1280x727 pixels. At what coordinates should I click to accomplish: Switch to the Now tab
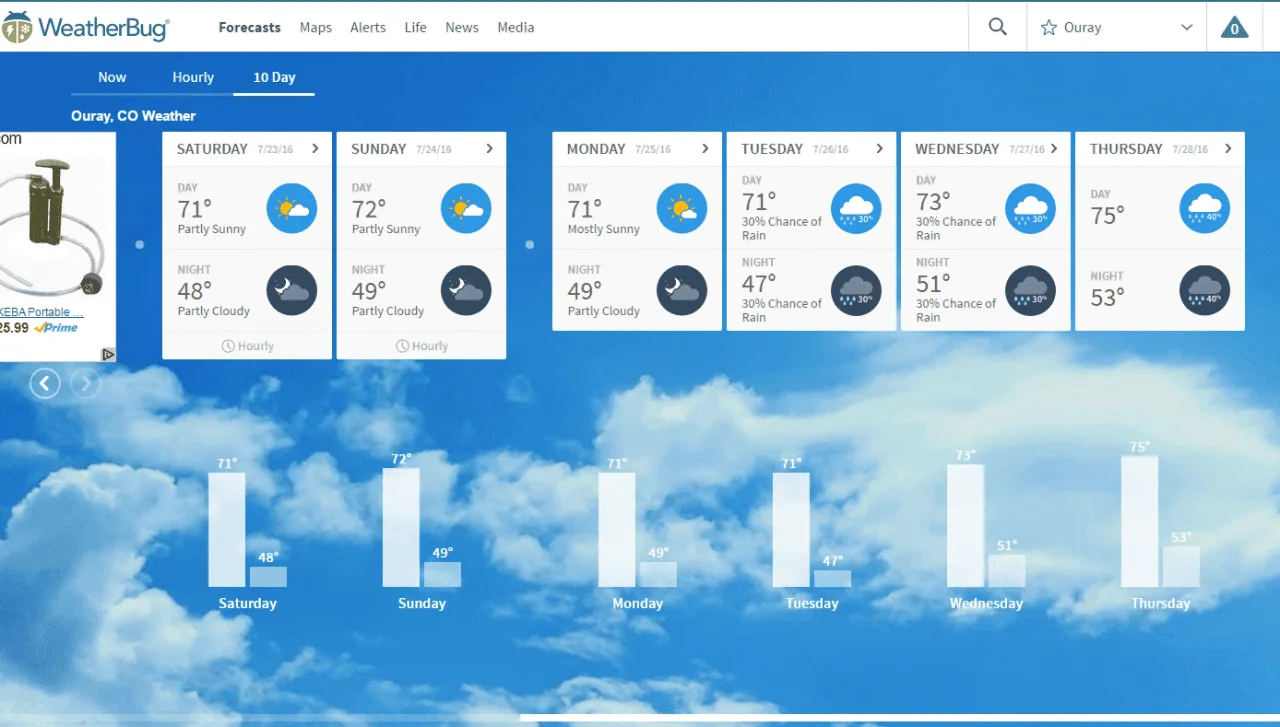[112, 77]
